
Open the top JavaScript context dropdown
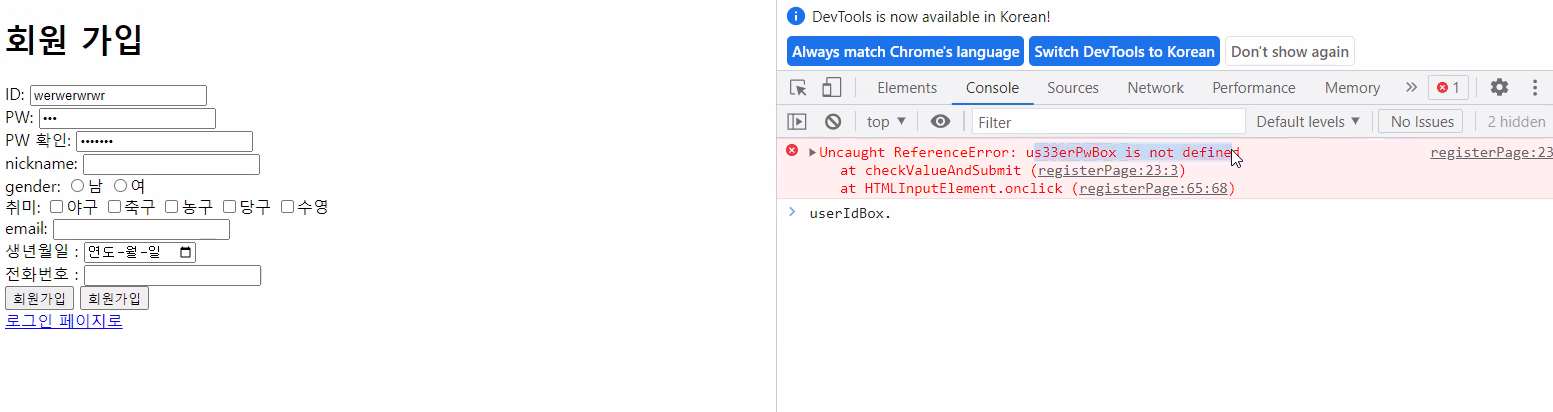point(886,122)
